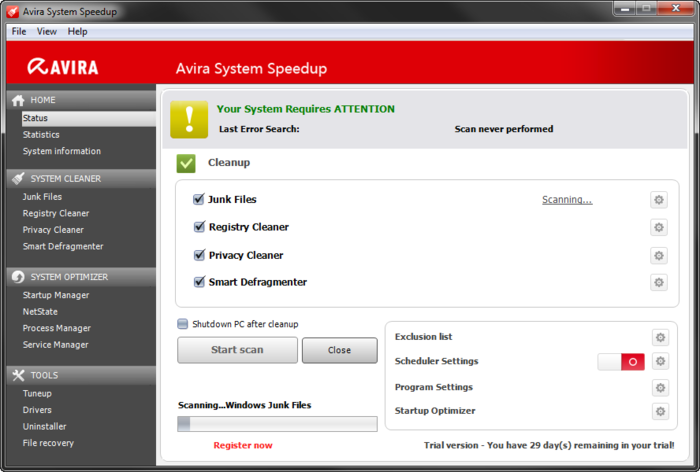This screenshot has width=700, height=472.
Task: Click the Avira logo in red banner
Action: point(62,67)
